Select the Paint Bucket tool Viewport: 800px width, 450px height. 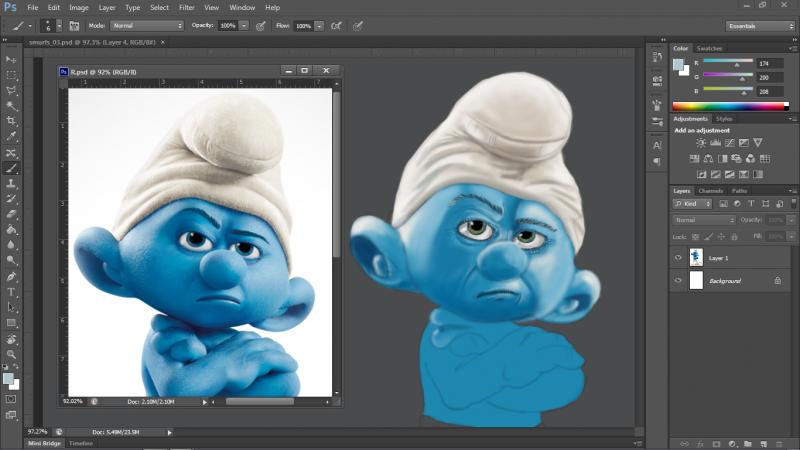click(x=11, y=229)
